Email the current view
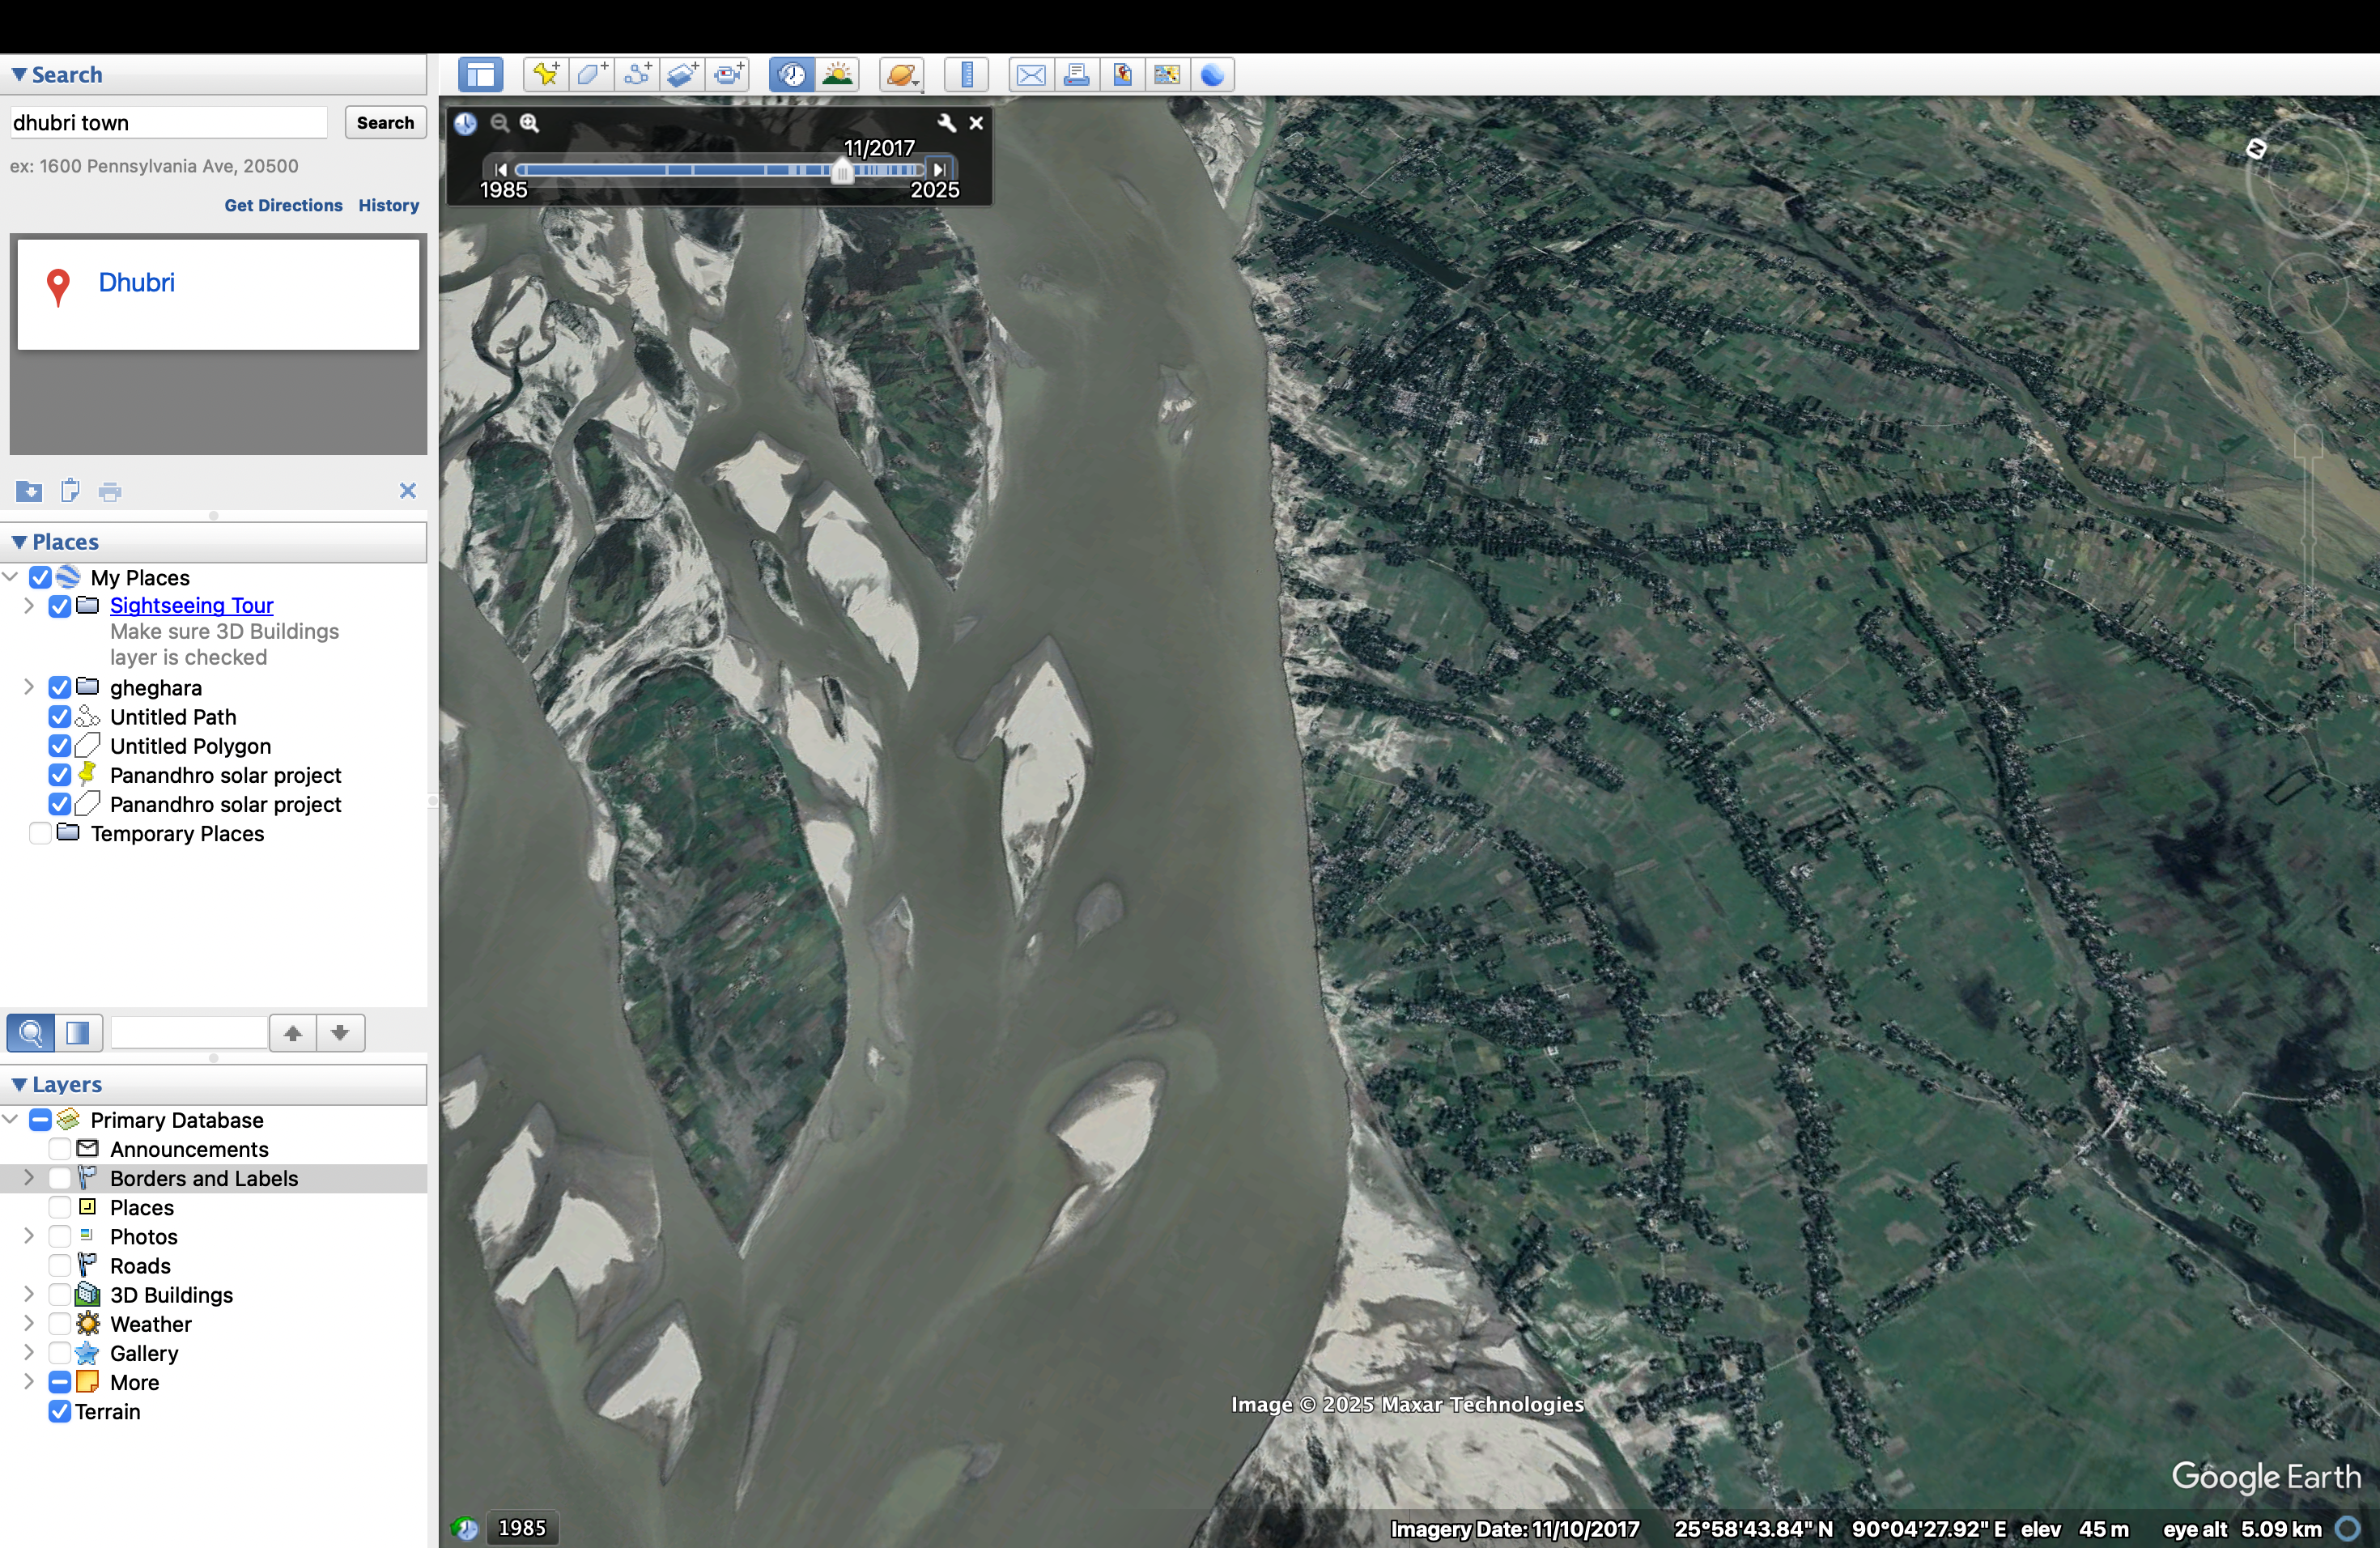Viewport: 2380px width, 1548px height. pyautogui.click(x=1030, y=74)
